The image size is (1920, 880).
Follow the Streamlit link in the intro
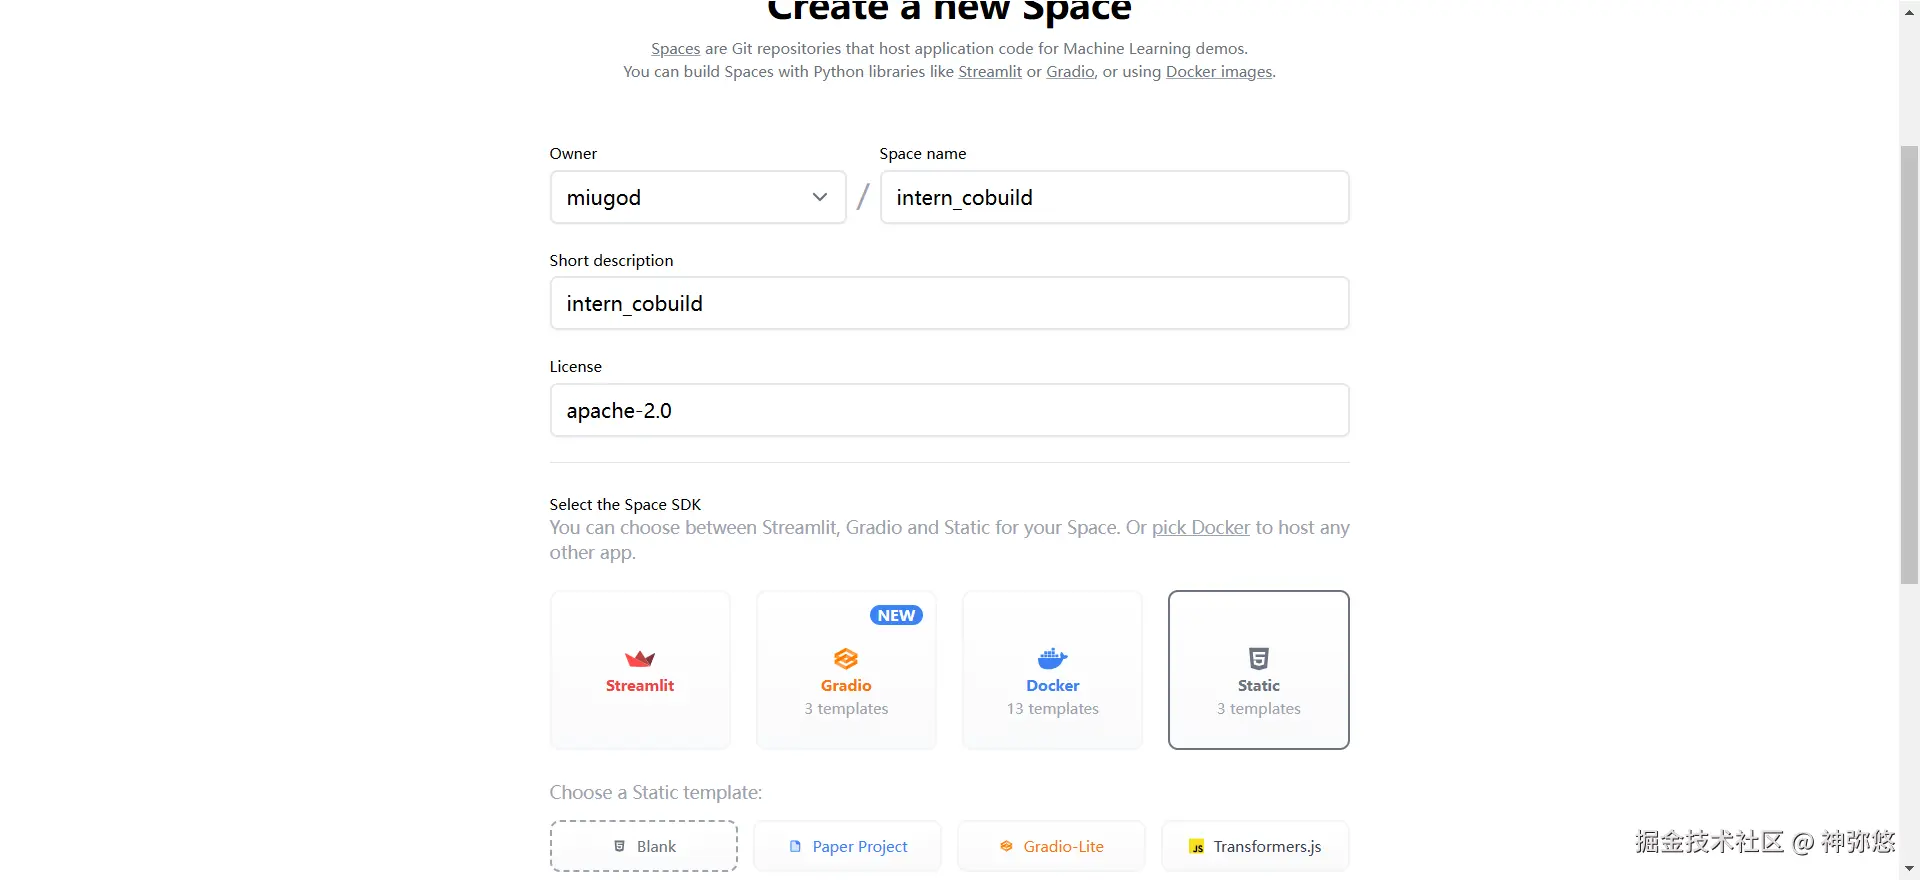(989, 72)
